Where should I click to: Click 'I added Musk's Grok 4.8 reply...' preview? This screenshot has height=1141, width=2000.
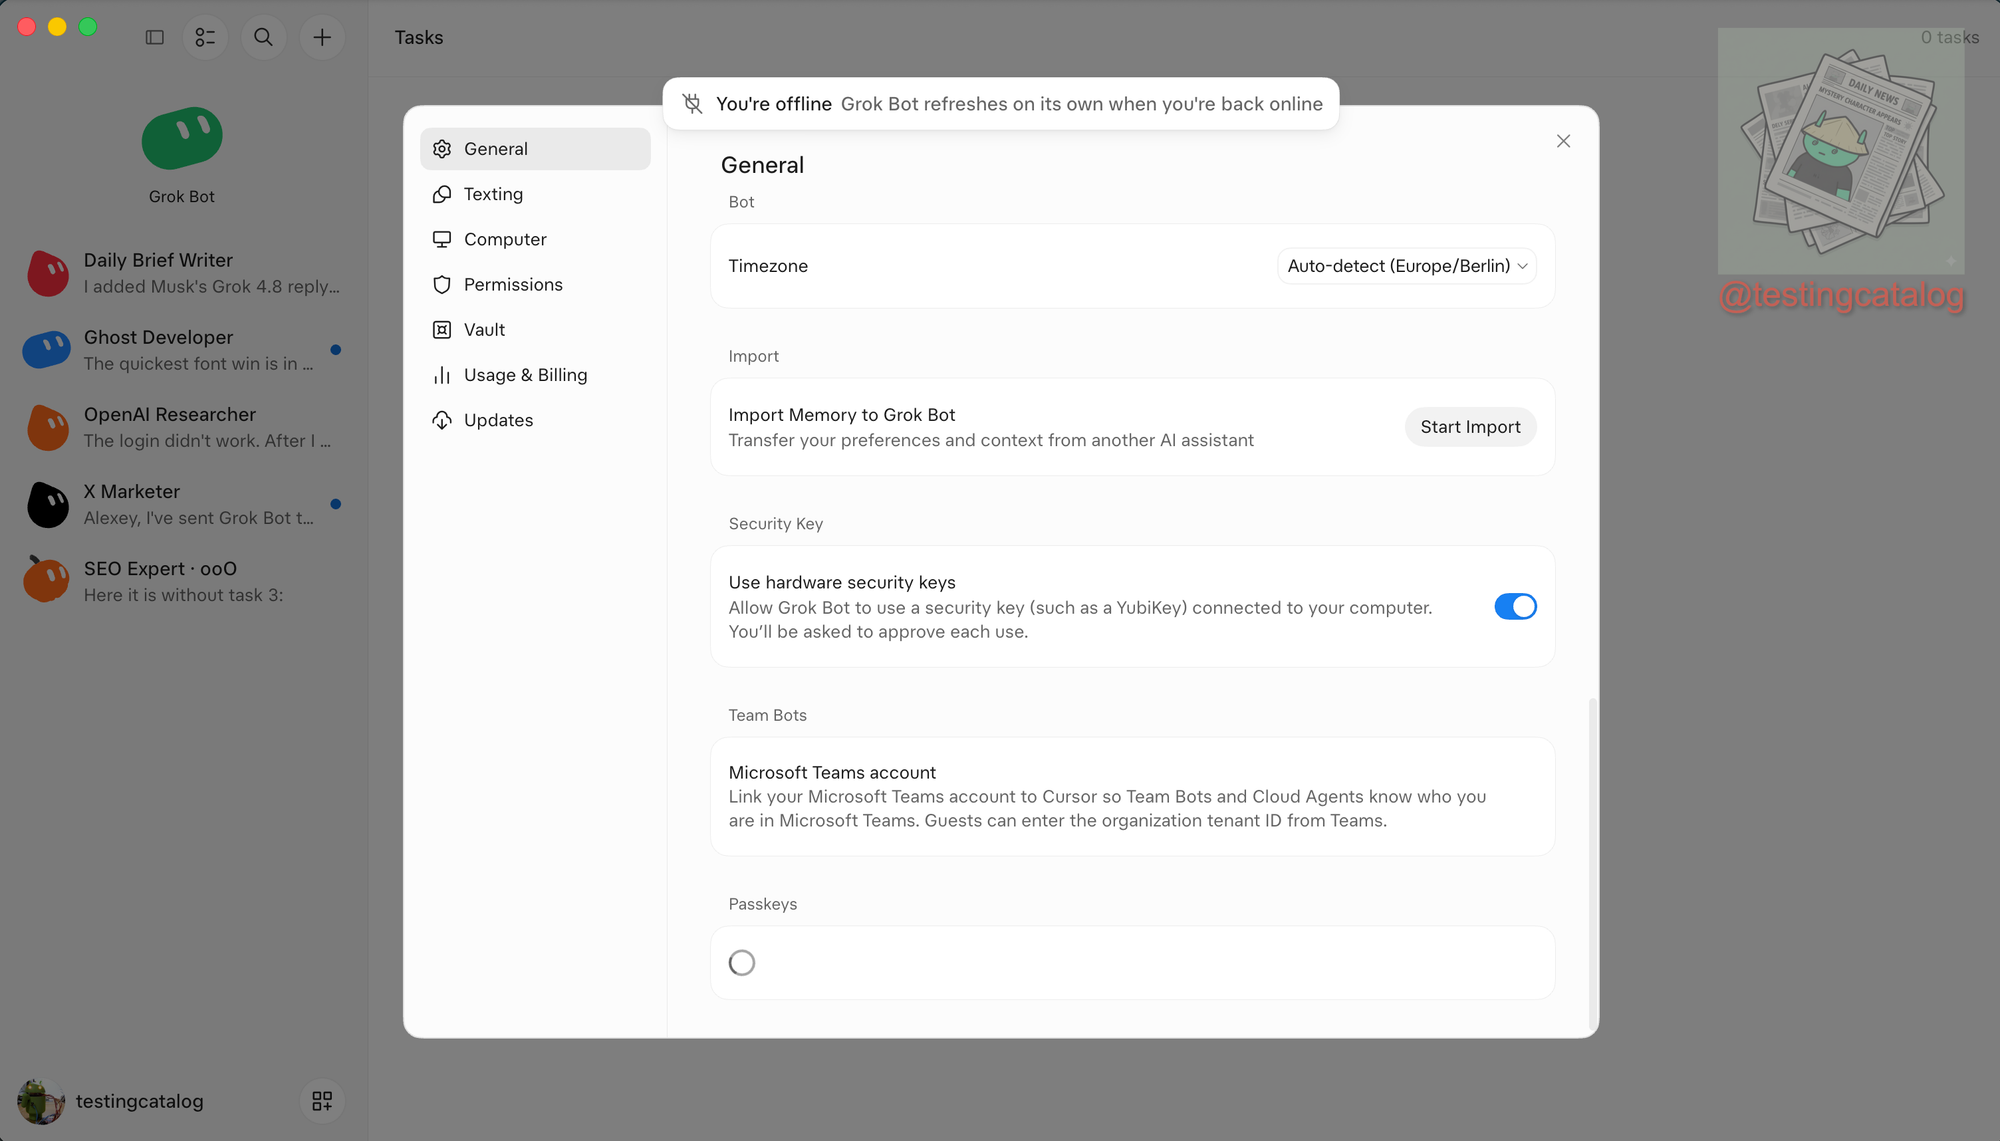[212, 287]
